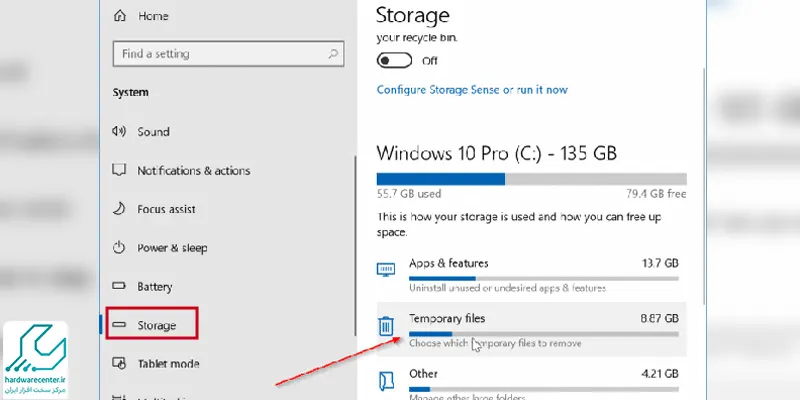Click the Temporary files trash icon
The width and height of the screenshot is (800, 400).
pyautogui.click(x=386, y=326)
